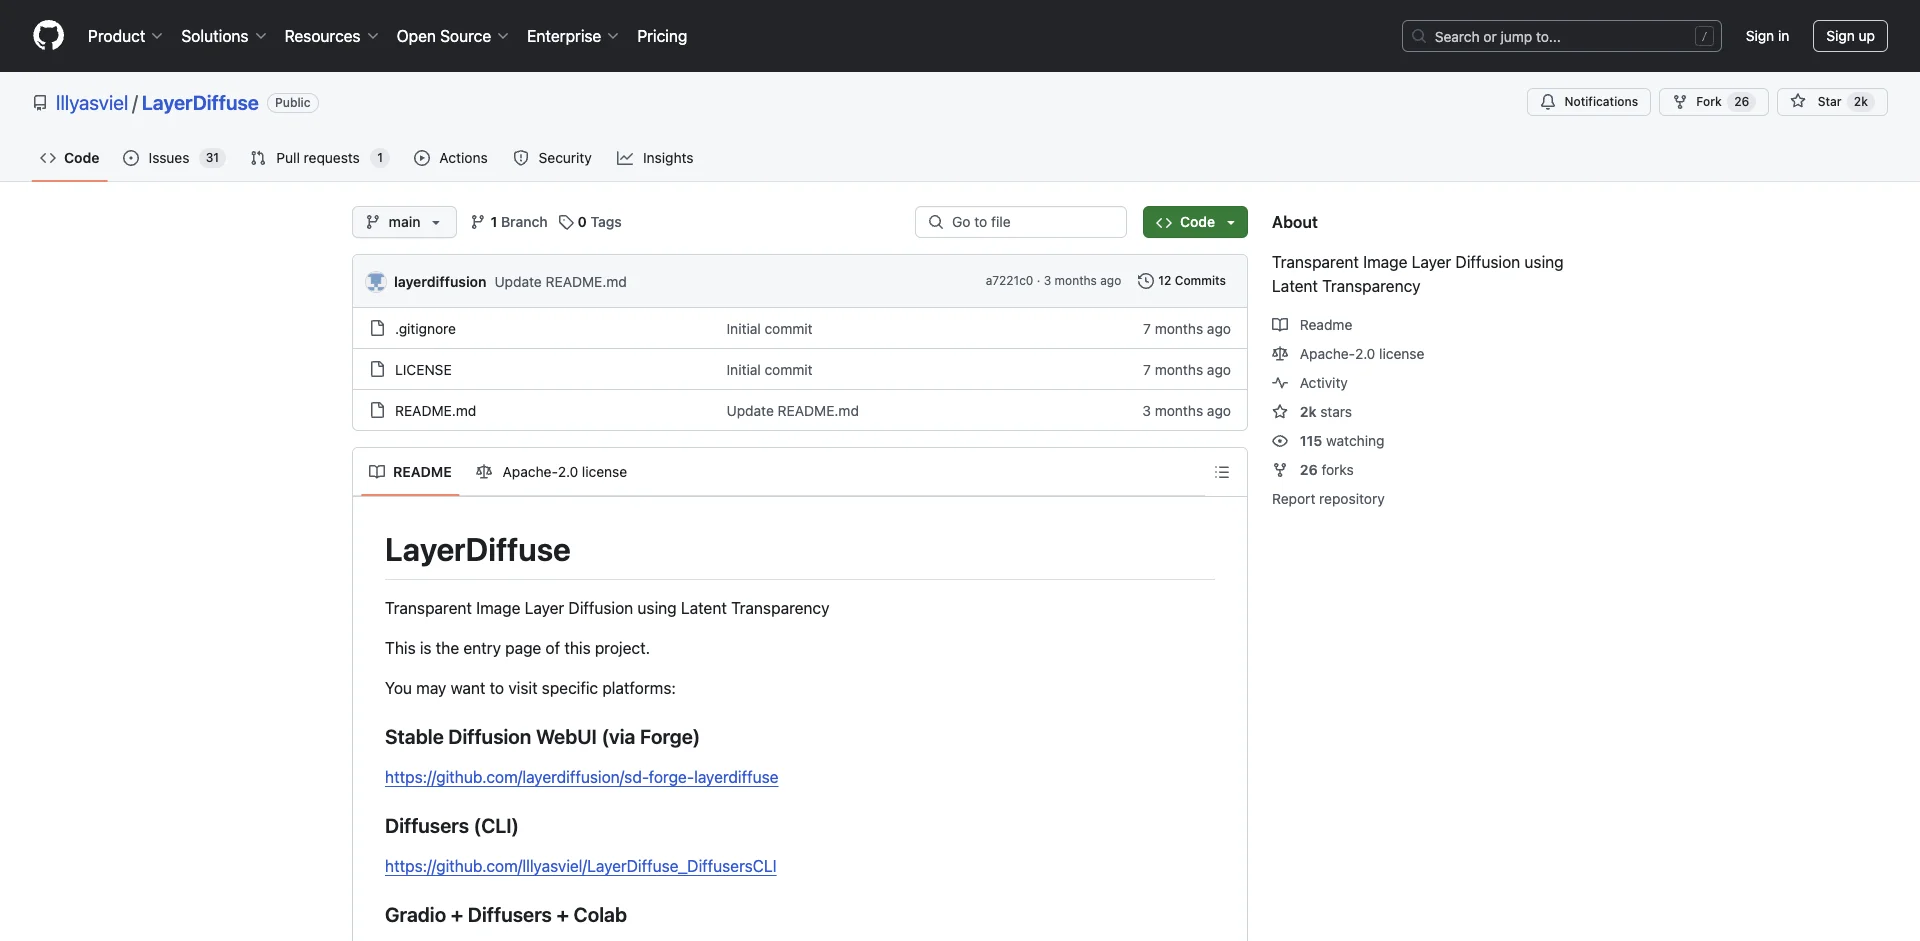Click the bell icon in Notifications
This screenshot has height=941, width=1920.
point(1548,102)
